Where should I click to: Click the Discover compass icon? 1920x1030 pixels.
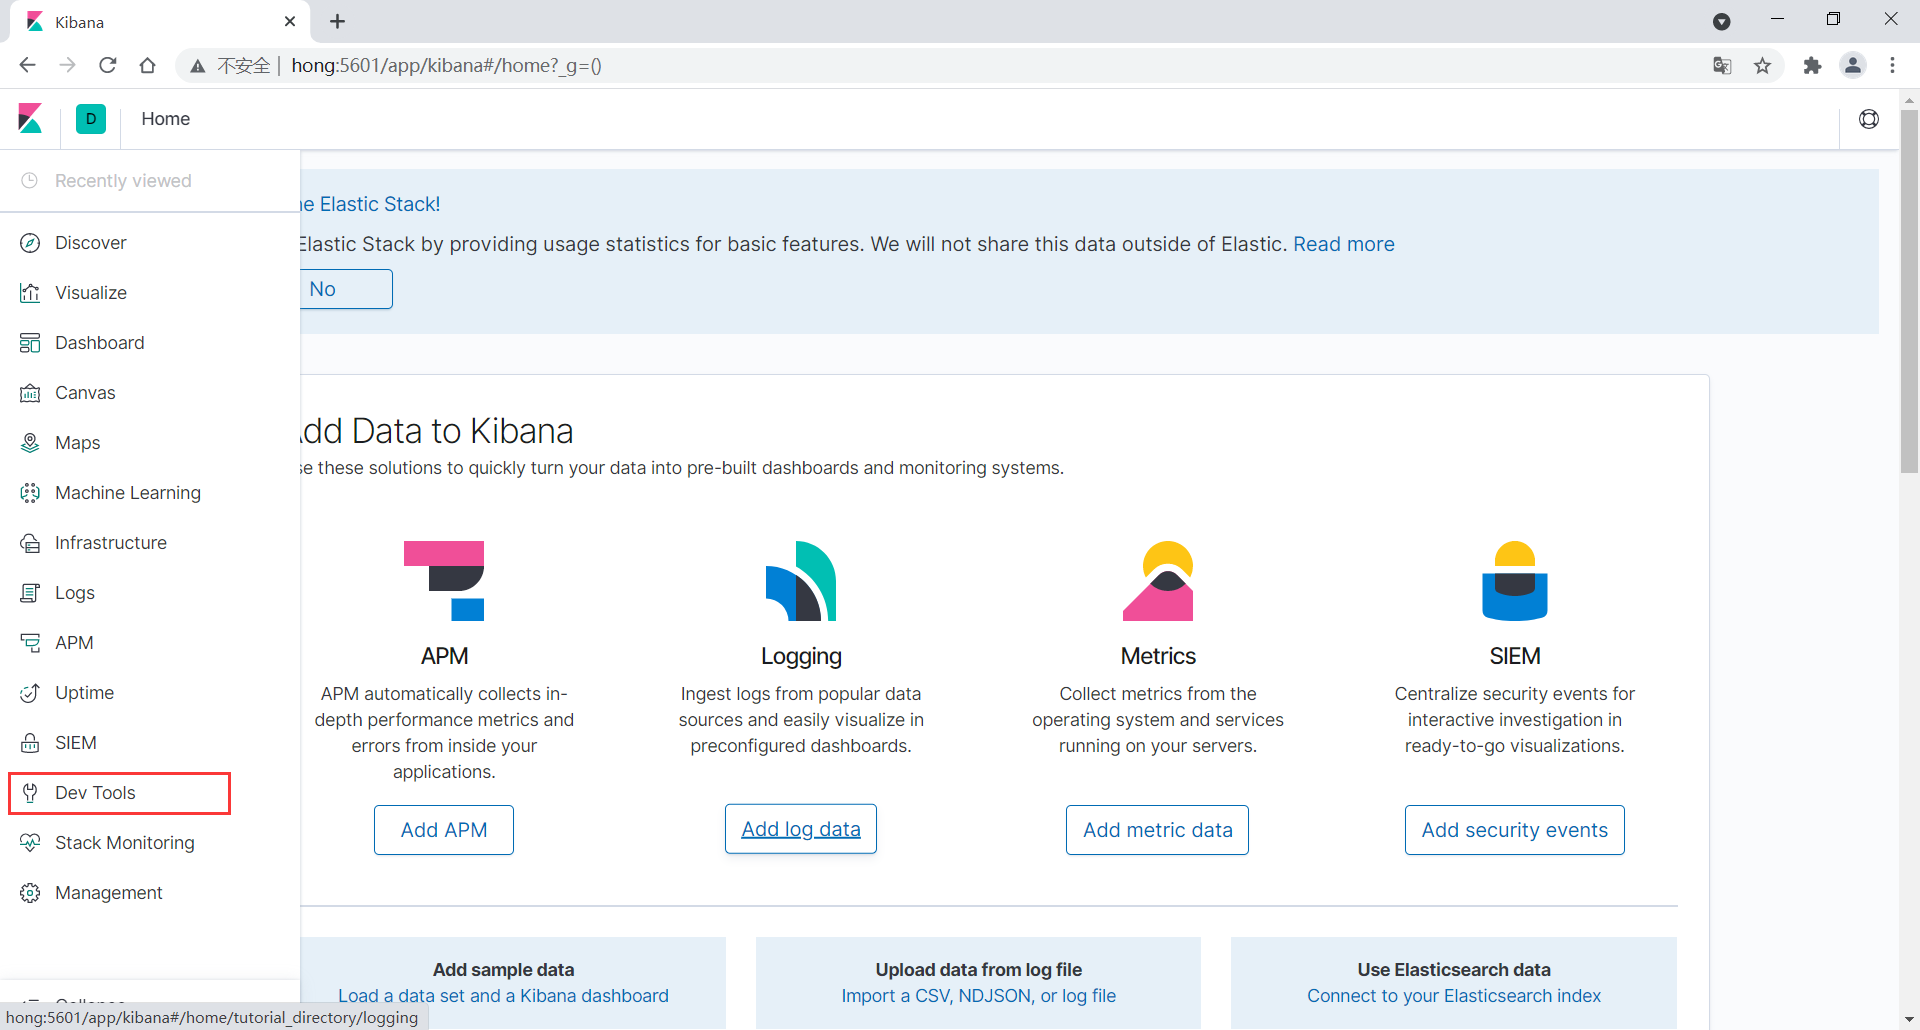point(30,243)
